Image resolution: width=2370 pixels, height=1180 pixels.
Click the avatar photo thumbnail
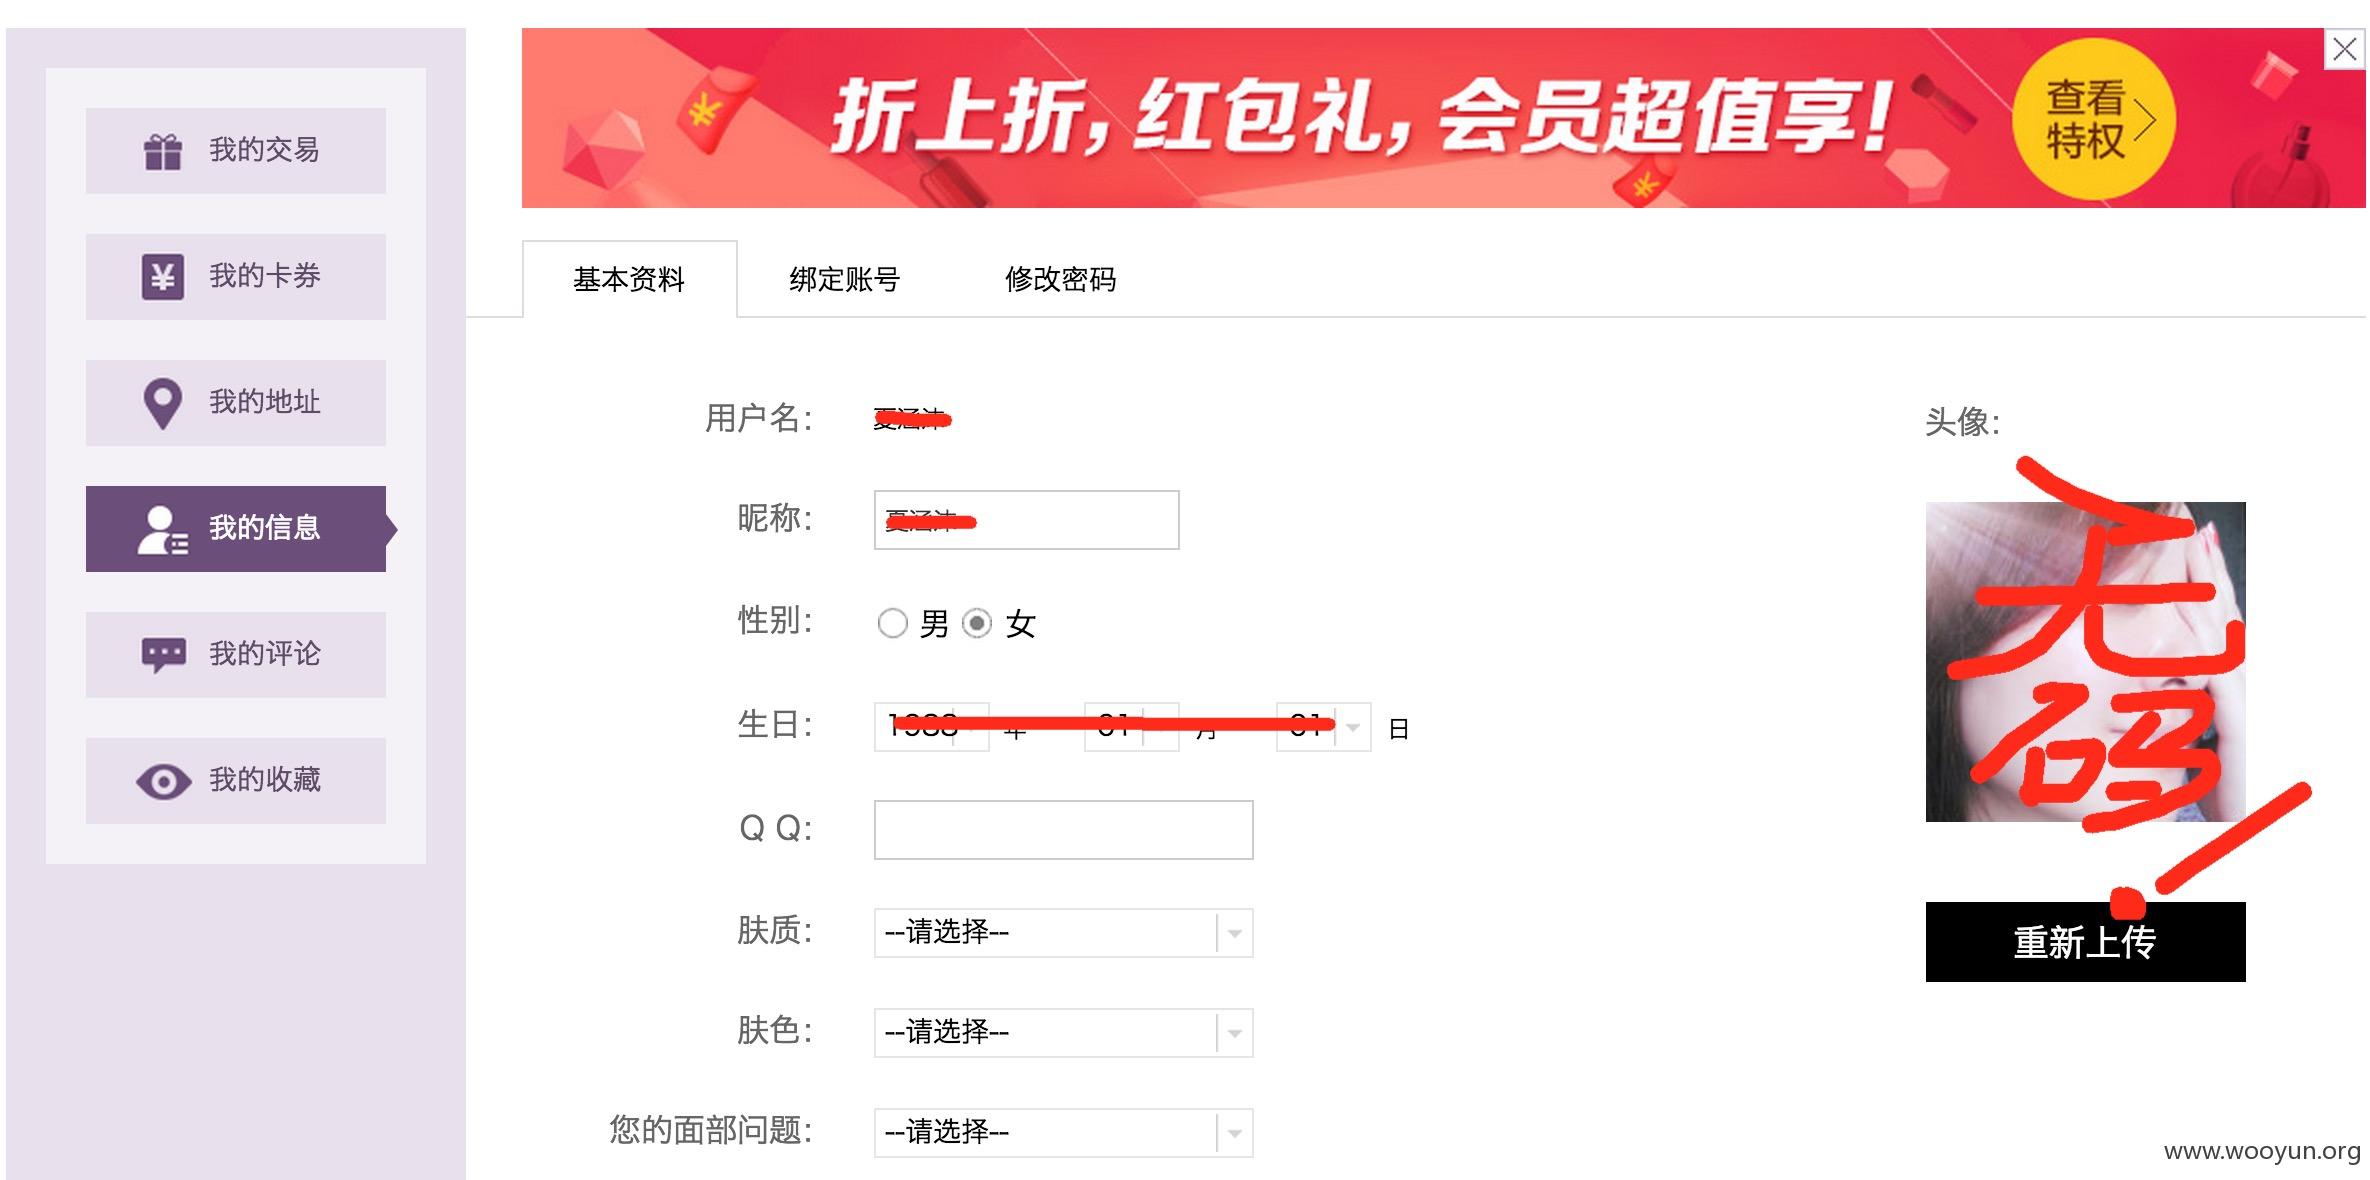(x=2085, y=662)
